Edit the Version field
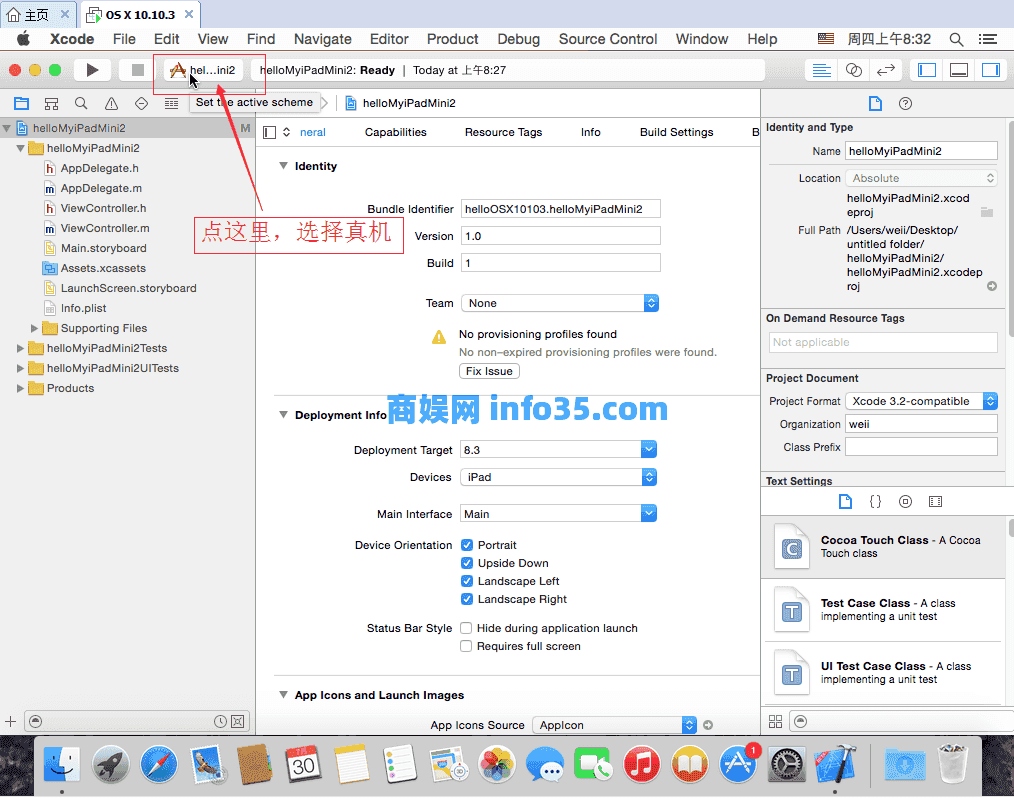The image size is (1014, 798). [561, 236]
